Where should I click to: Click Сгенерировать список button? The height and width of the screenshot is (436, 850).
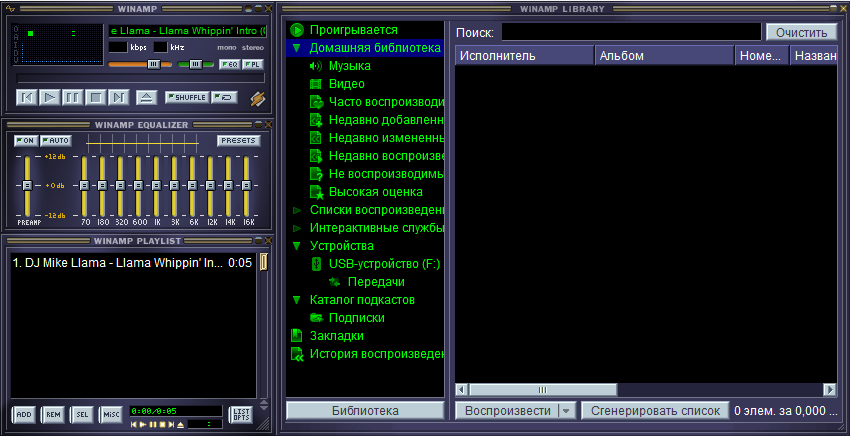(x=655, y=411)
